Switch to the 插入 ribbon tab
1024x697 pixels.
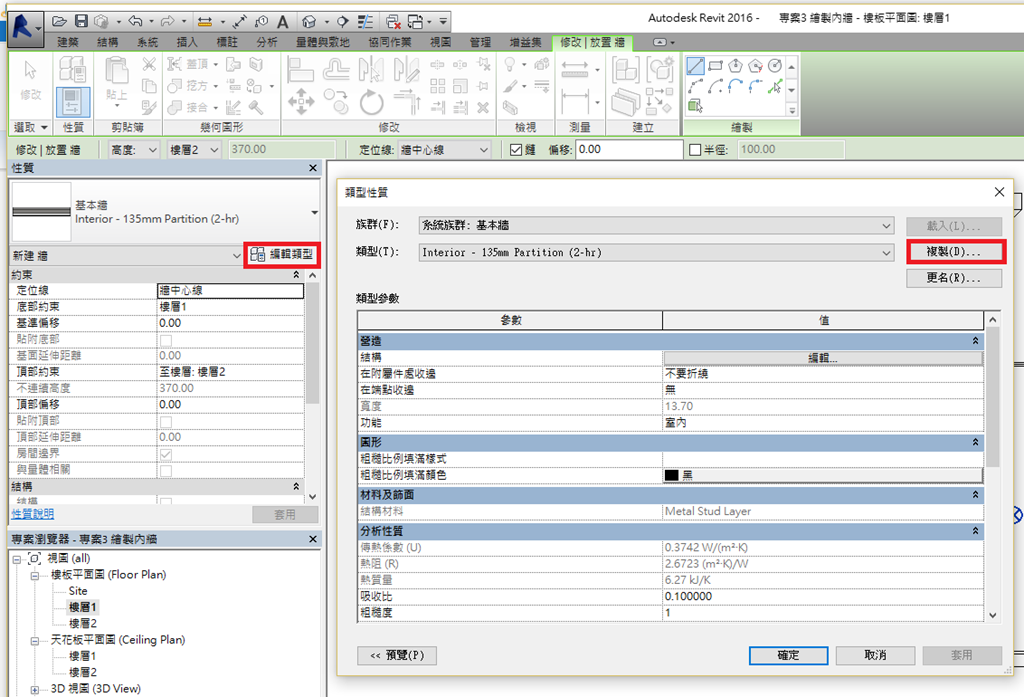click(x=187, y=42)
